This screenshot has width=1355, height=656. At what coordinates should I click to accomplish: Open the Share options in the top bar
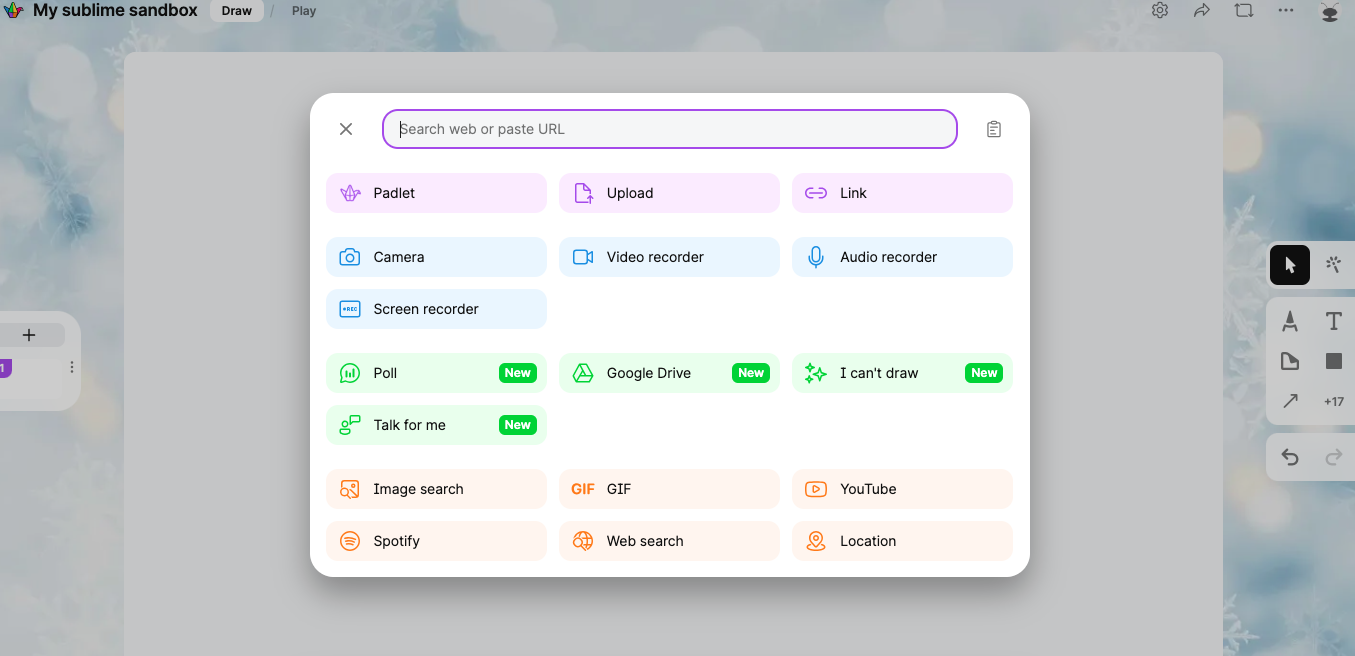click(x=1201, y=10)
